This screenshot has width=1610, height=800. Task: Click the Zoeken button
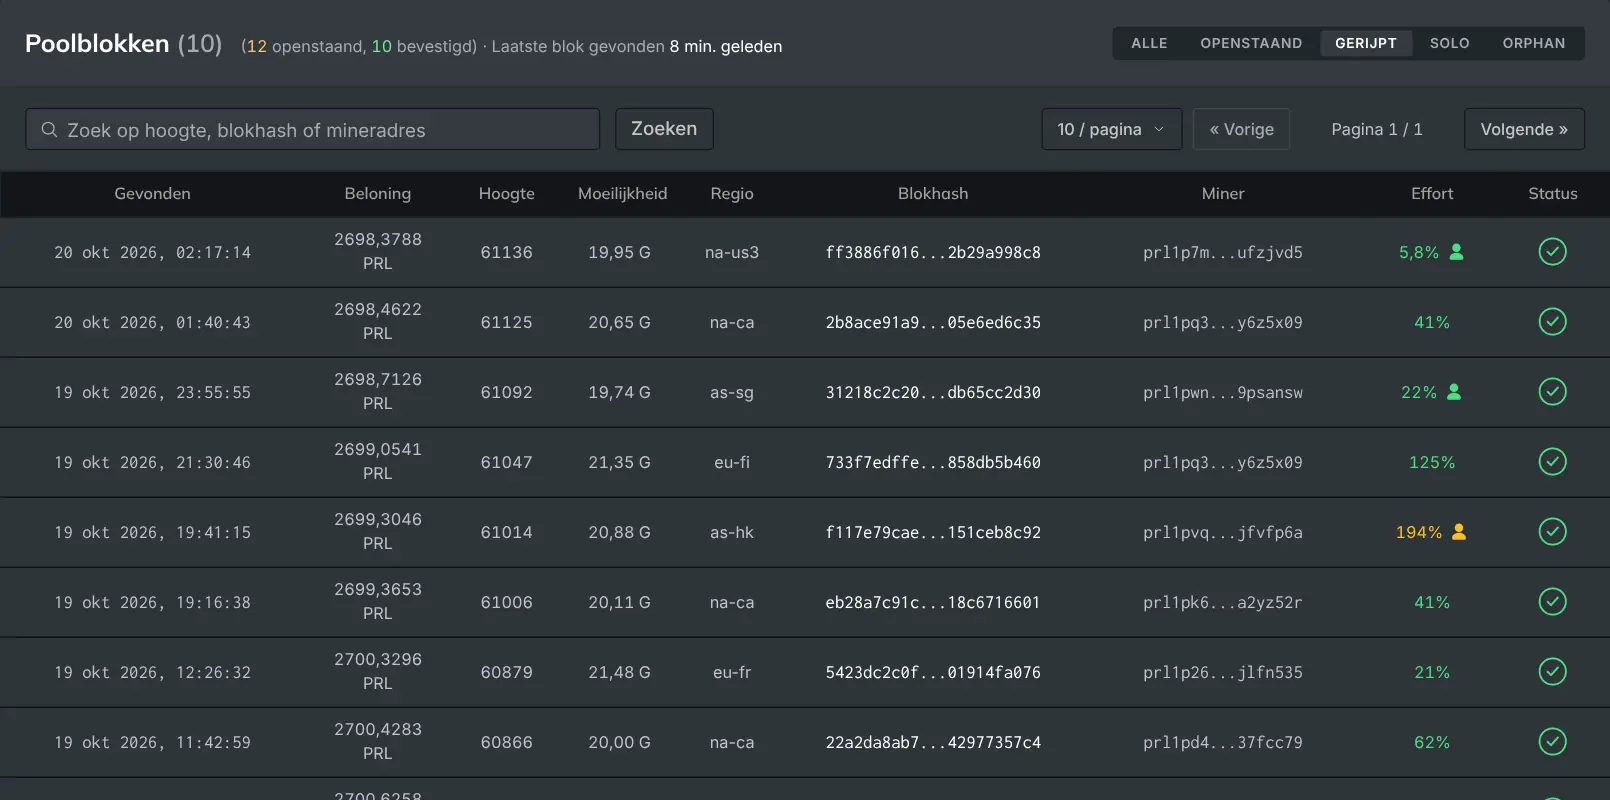click(x=664, y=129)
